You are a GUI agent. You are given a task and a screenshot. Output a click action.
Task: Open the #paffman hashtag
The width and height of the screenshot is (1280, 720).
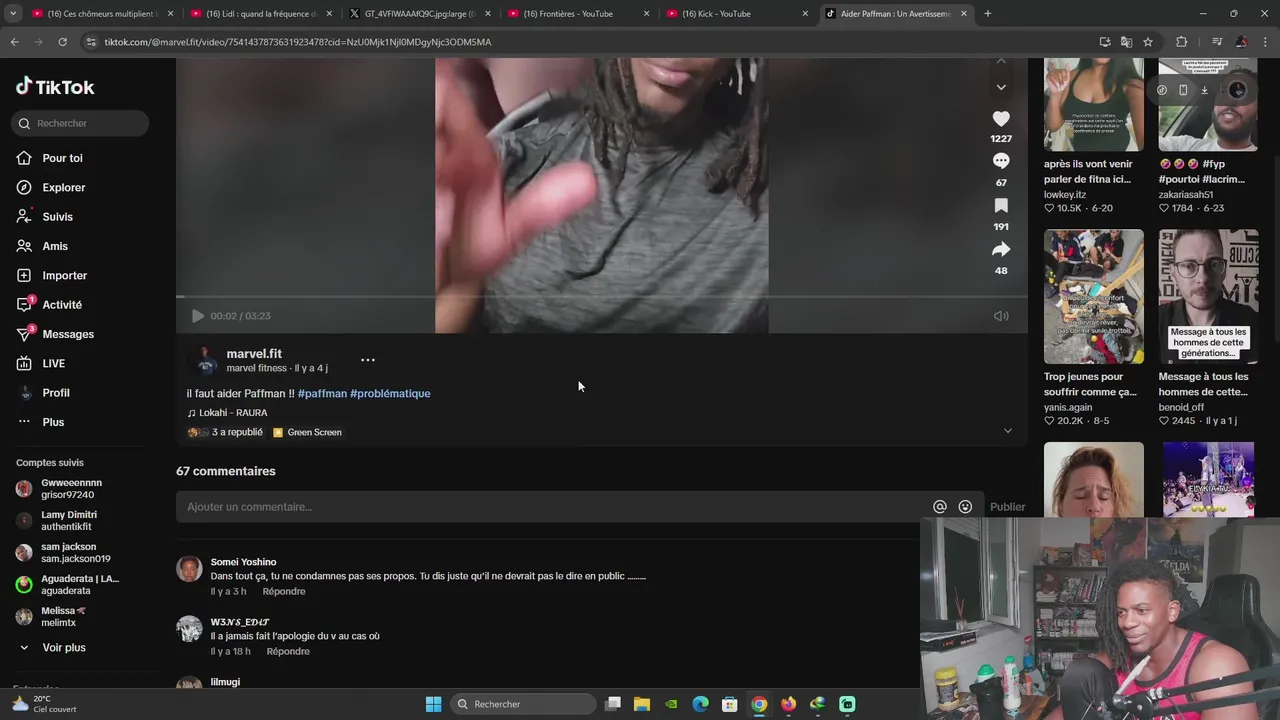point(322,394)
